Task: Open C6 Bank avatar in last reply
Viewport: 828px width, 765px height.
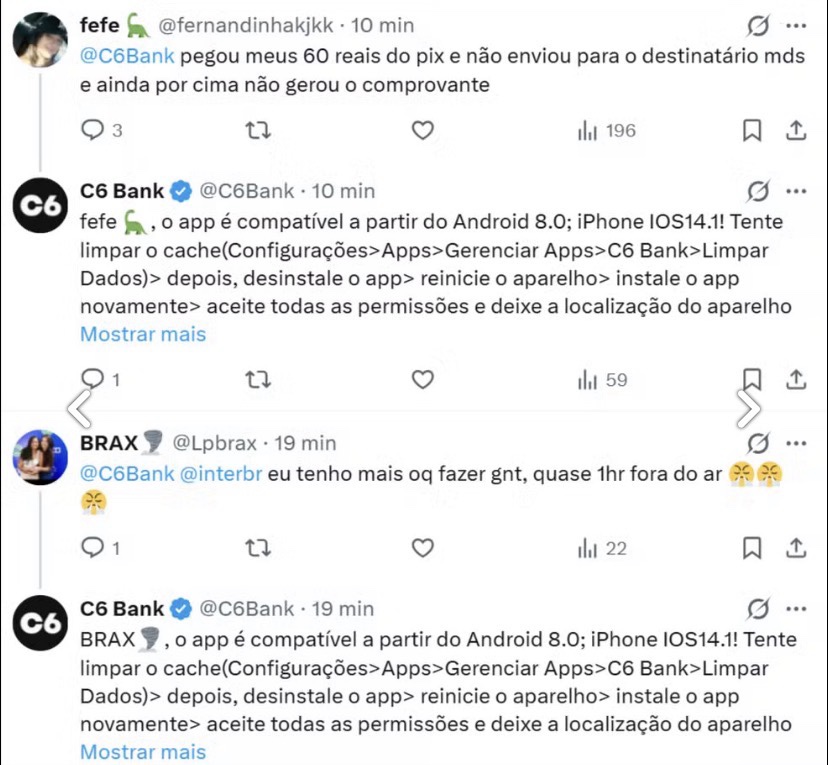Action: 40,623
